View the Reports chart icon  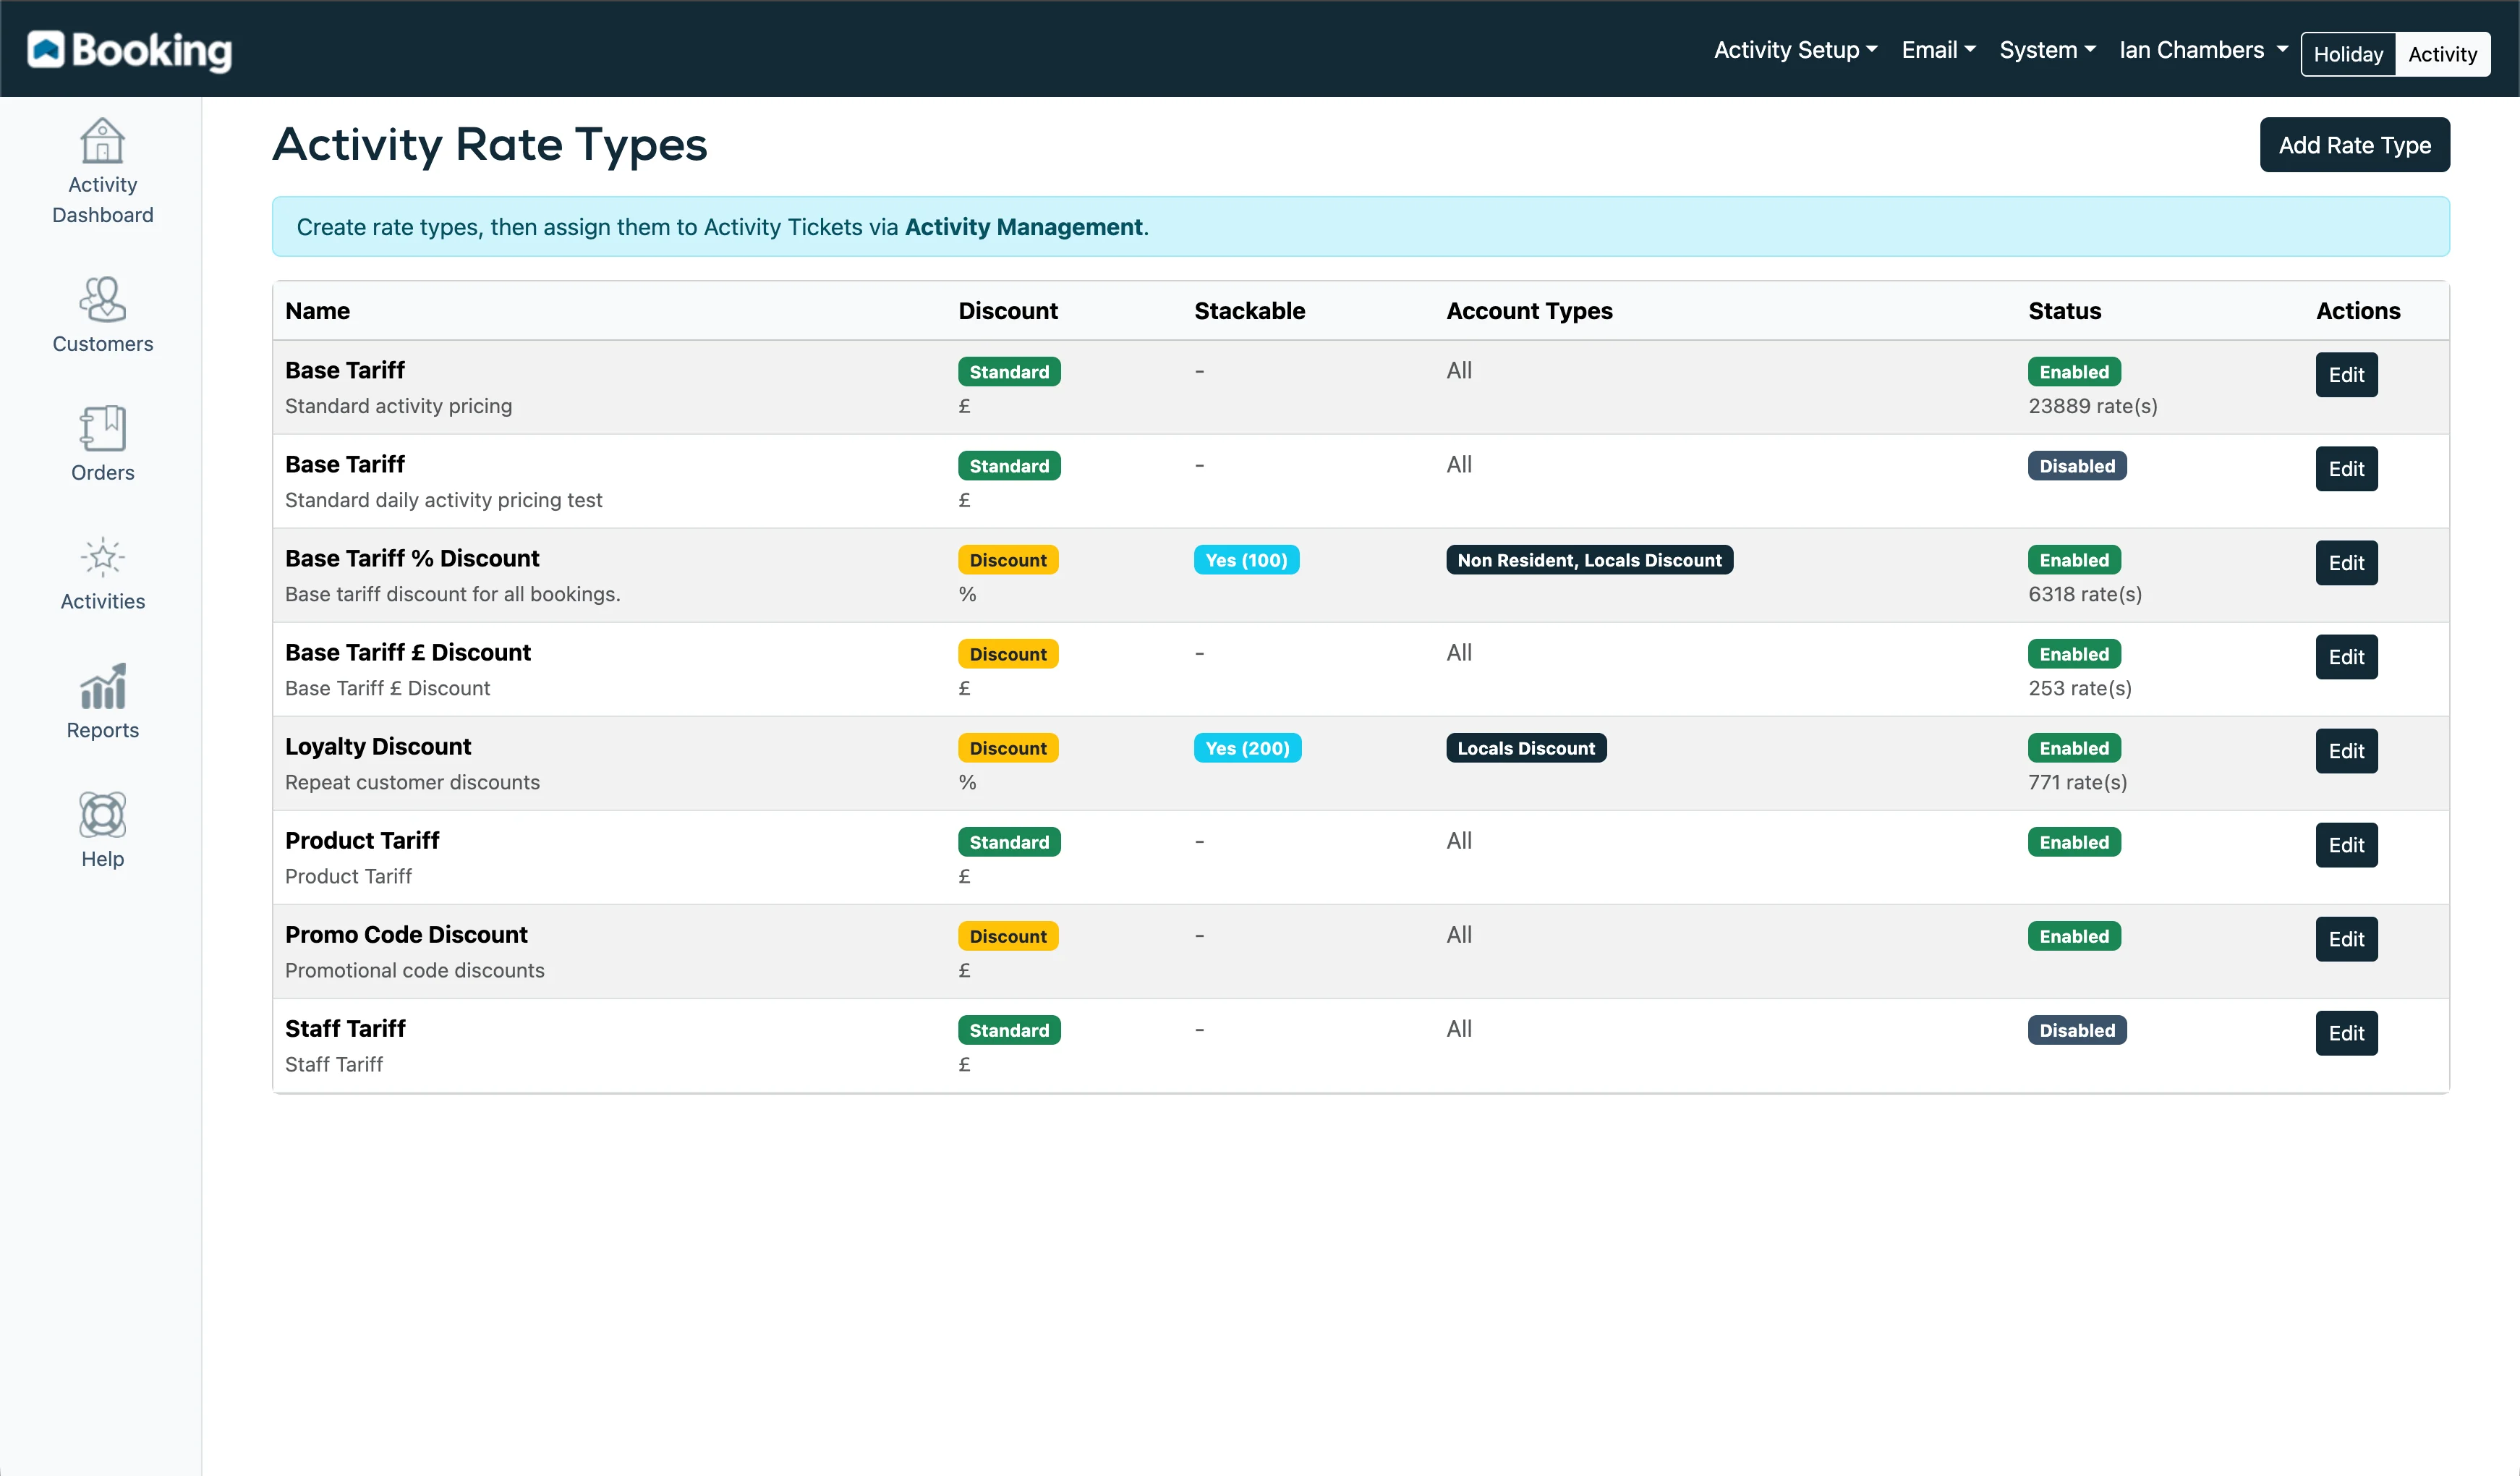click(x=102, y=686)
